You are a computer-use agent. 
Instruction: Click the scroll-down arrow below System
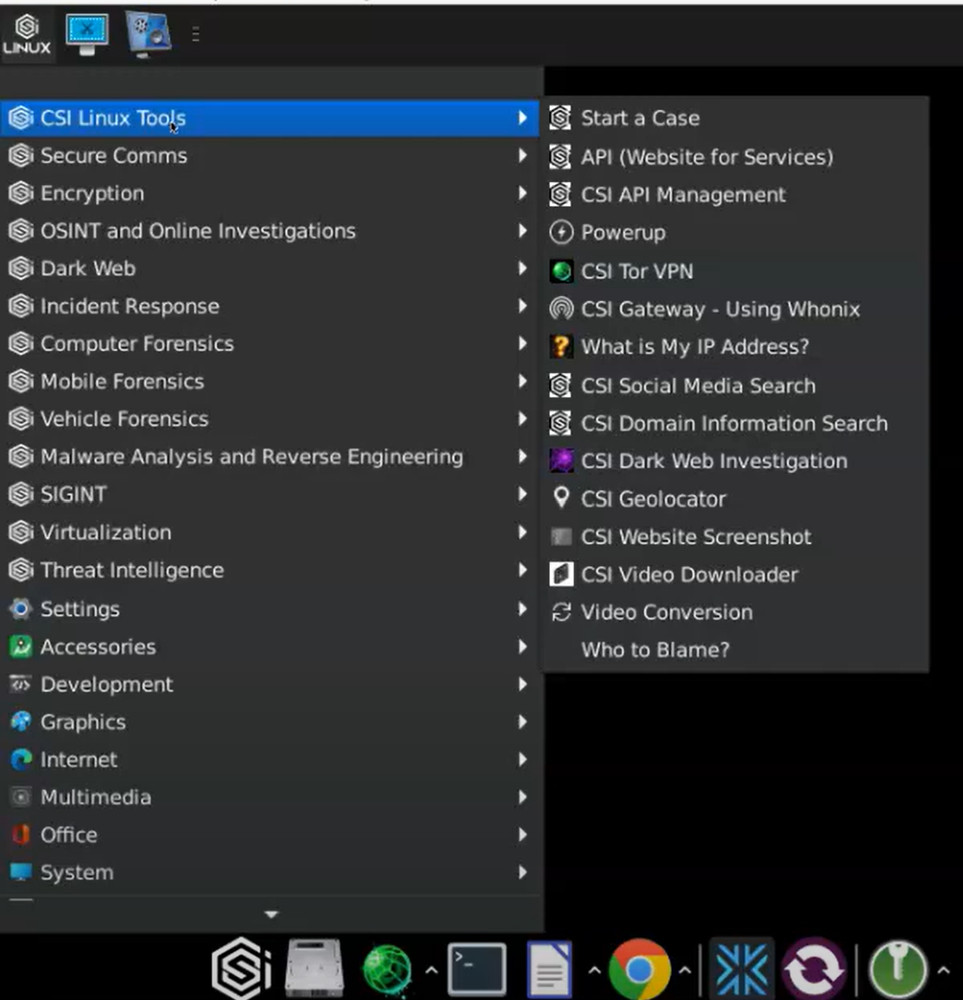pos(270,913)
